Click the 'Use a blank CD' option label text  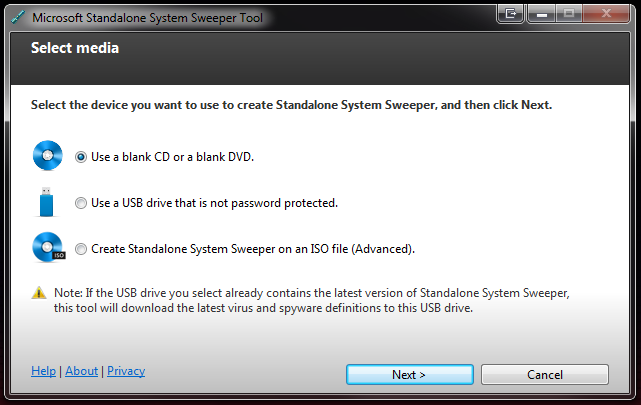point(172,157)
